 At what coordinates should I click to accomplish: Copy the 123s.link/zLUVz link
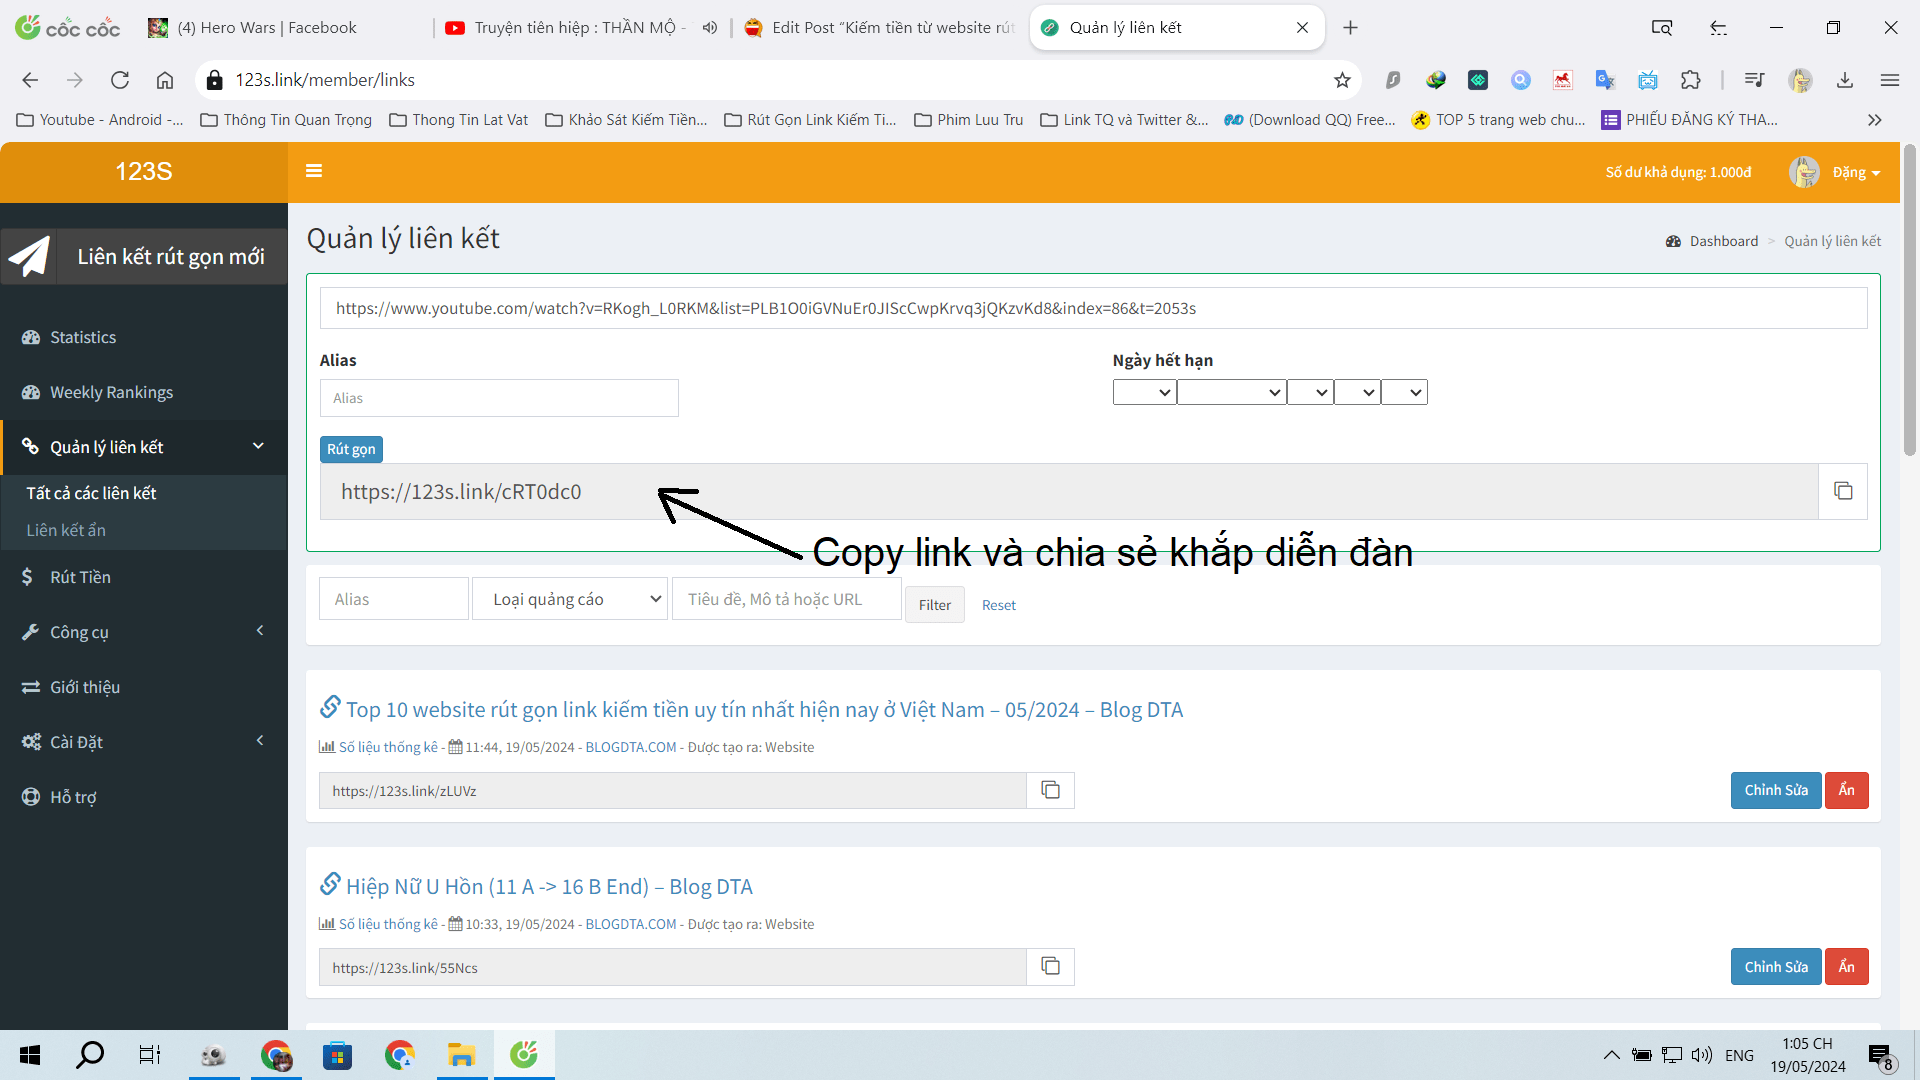point(1050,790)
